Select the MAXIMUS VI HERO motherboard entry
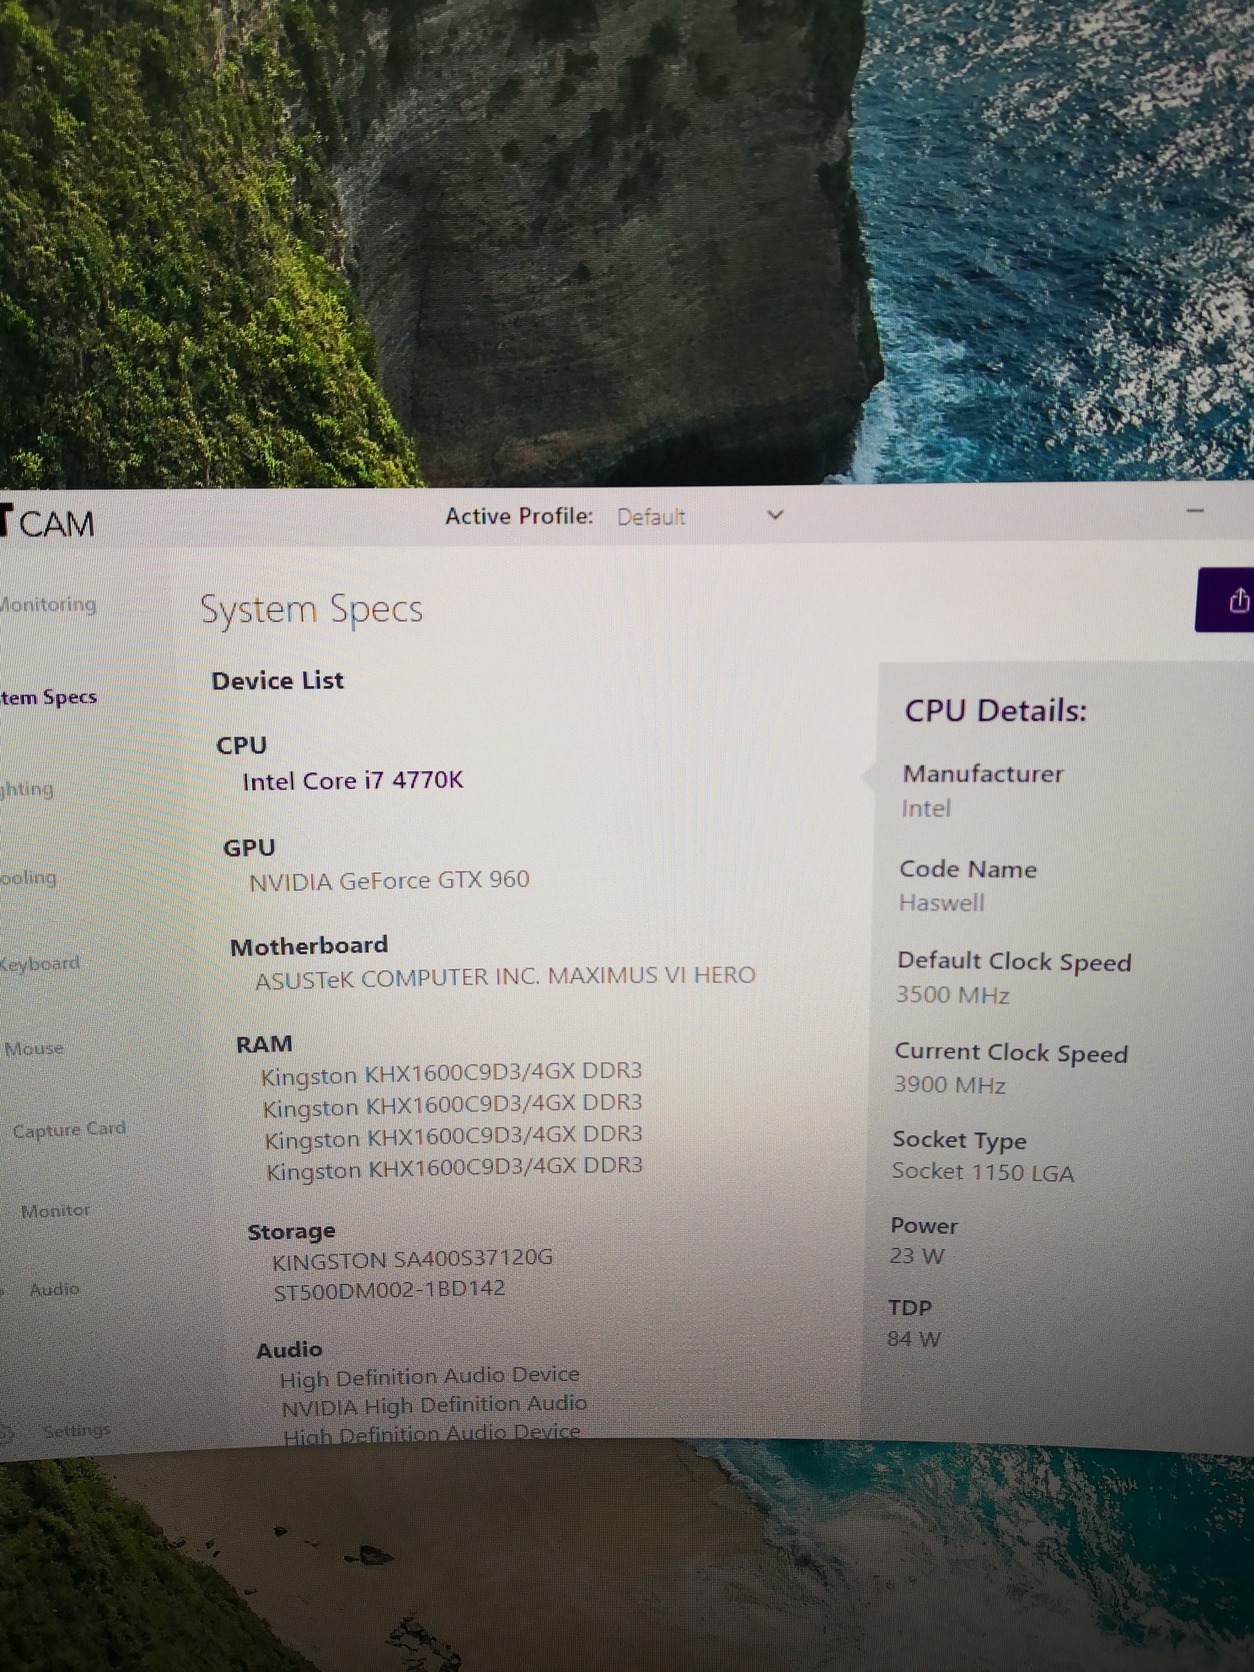Screen dimensions: 1254x1672 (x=505, y=977)
